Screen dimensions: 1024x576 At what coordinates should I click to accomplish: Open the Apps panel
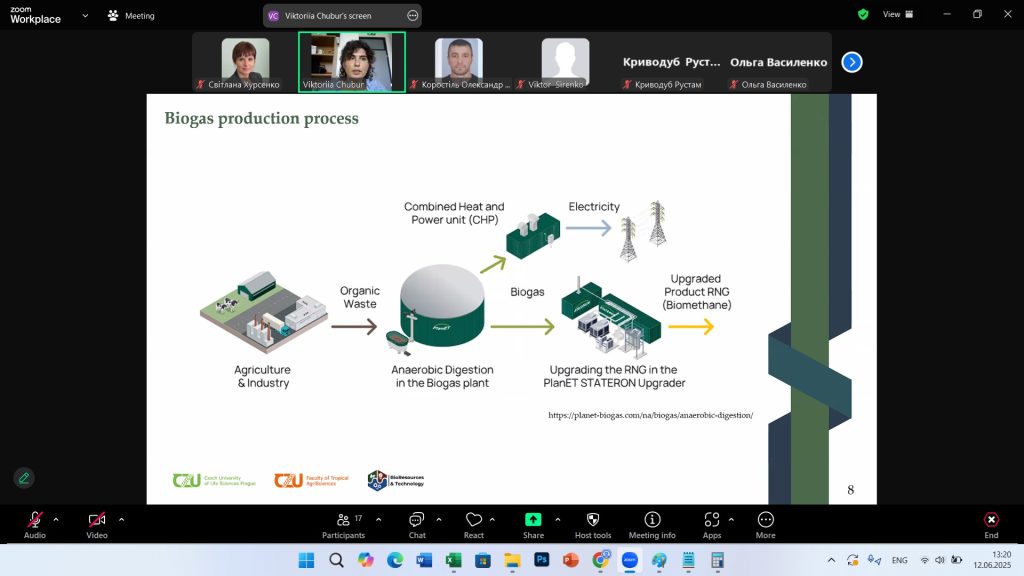click(711, 524)
